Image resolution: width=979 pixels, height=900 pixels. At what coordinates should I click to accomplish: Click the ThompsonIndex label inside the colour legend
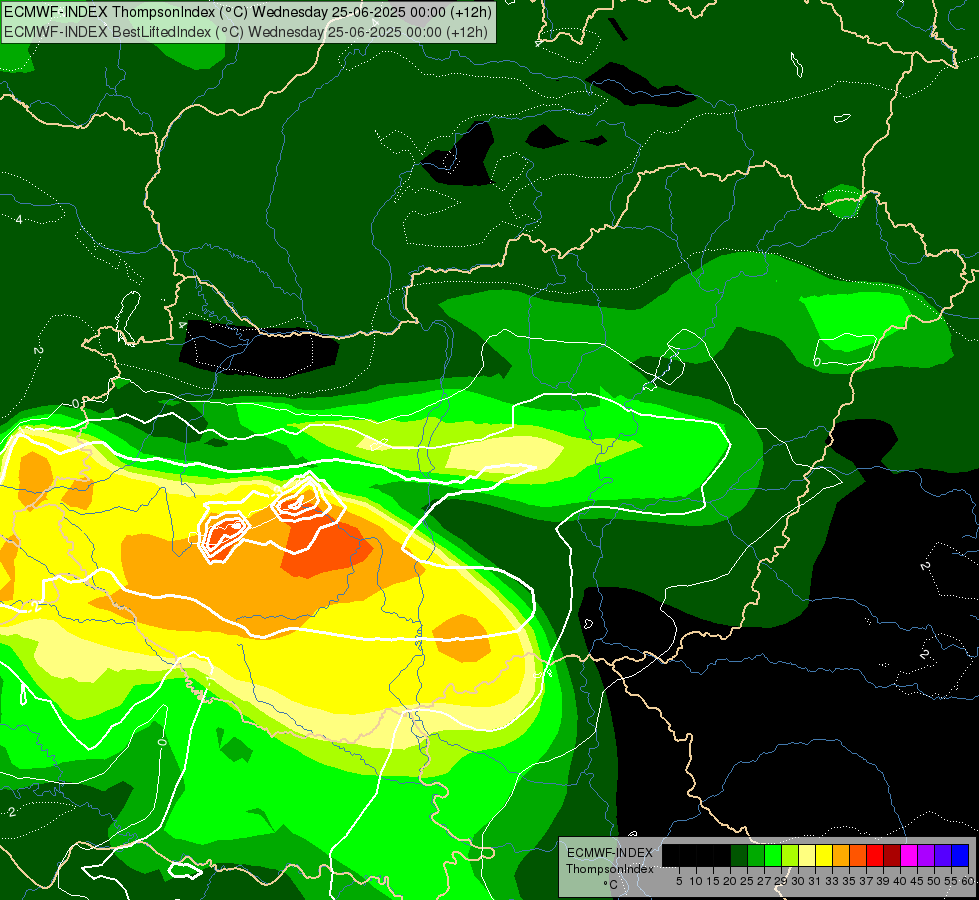point(610,869)
